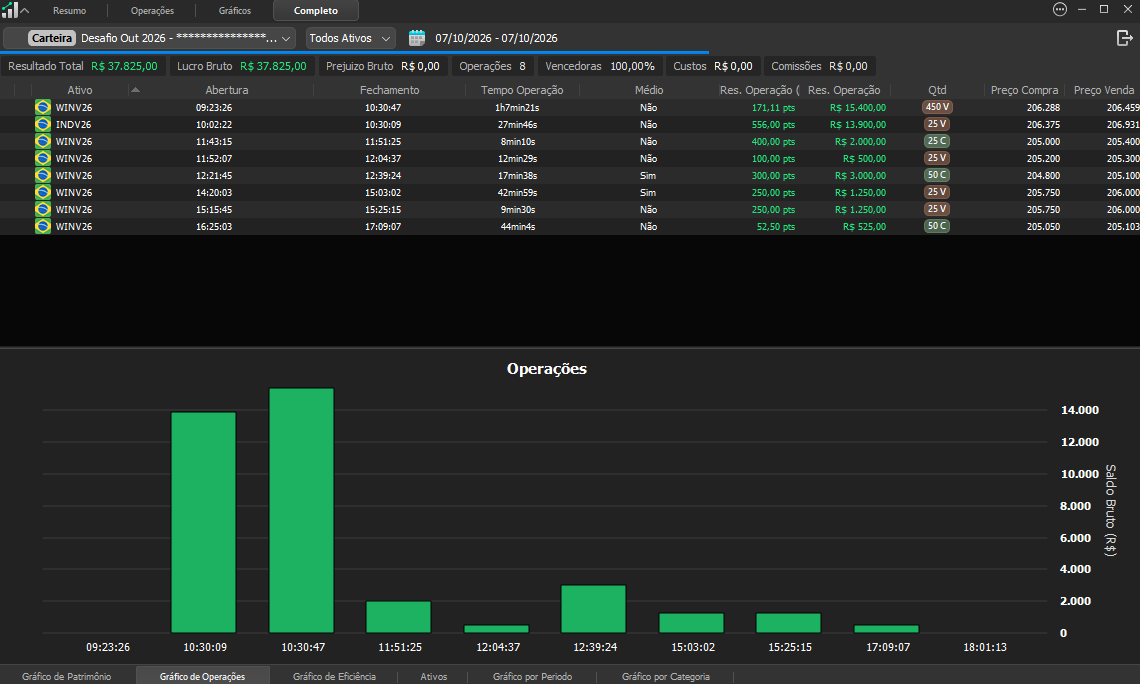This screenshot has width=1140, height=684.
Task: Click the Lucro Bruto summary box
Action: pos(241,66)
